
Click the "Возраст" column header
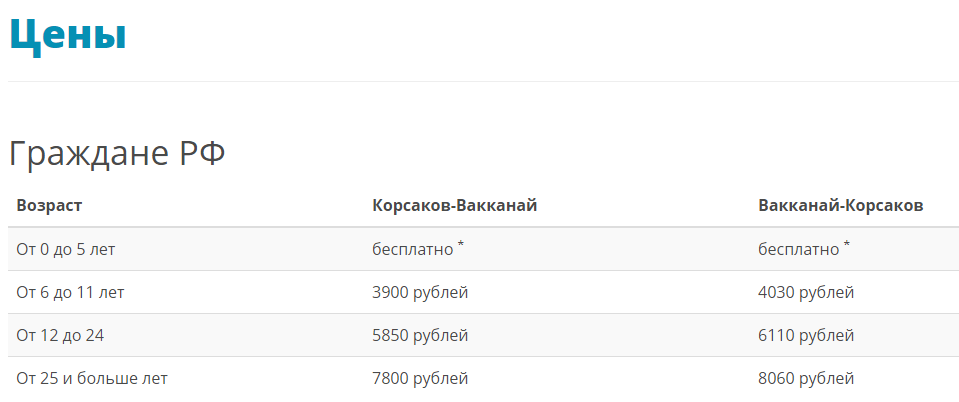click(49, 205)
